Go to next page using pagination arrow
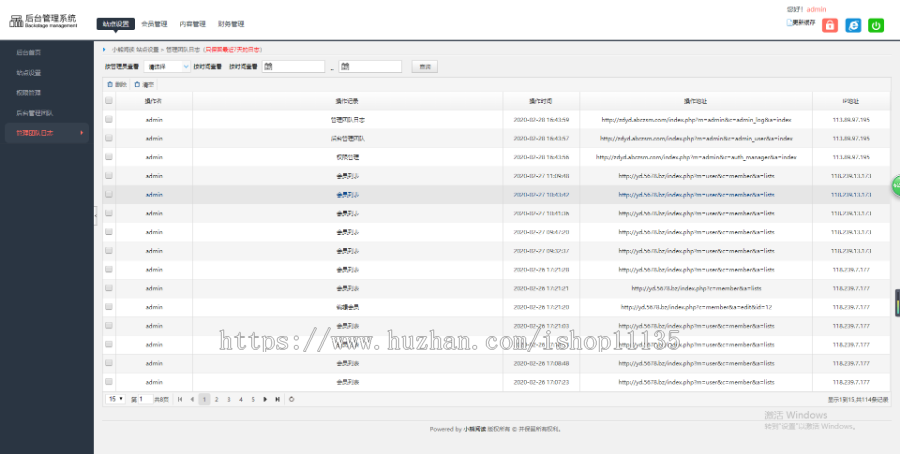 coord(265,399)
